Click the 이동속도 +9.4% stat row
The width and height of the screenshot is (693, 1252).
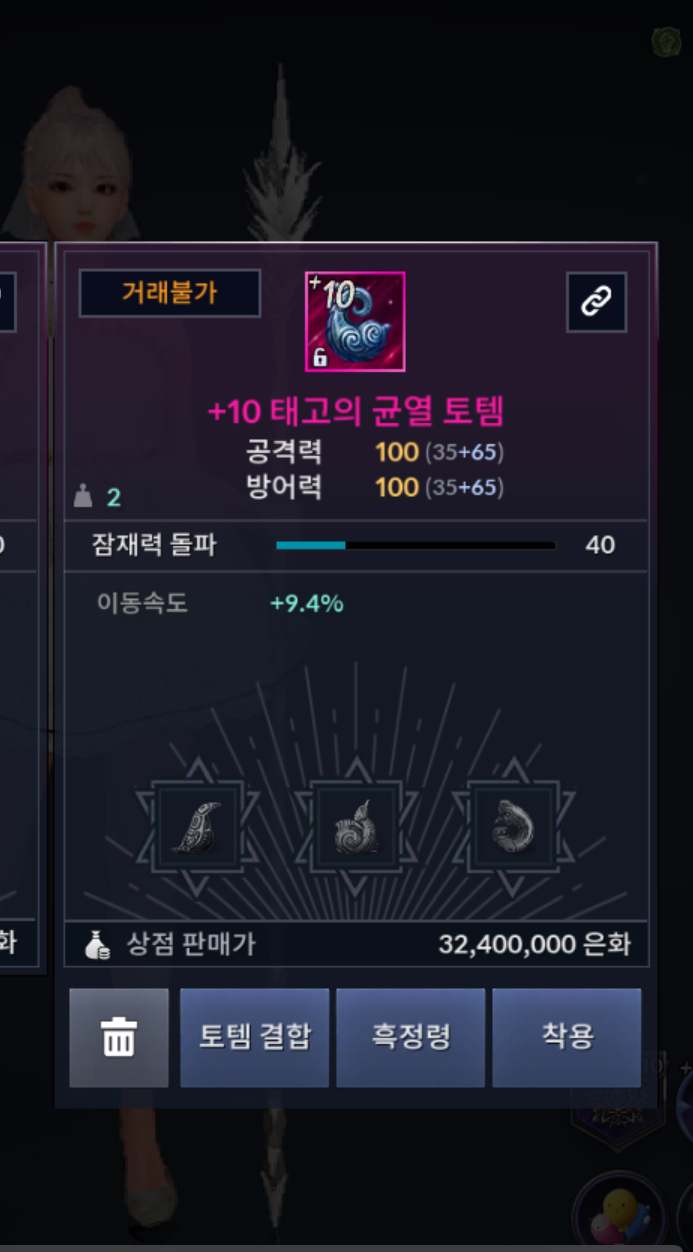coord(220,603)
